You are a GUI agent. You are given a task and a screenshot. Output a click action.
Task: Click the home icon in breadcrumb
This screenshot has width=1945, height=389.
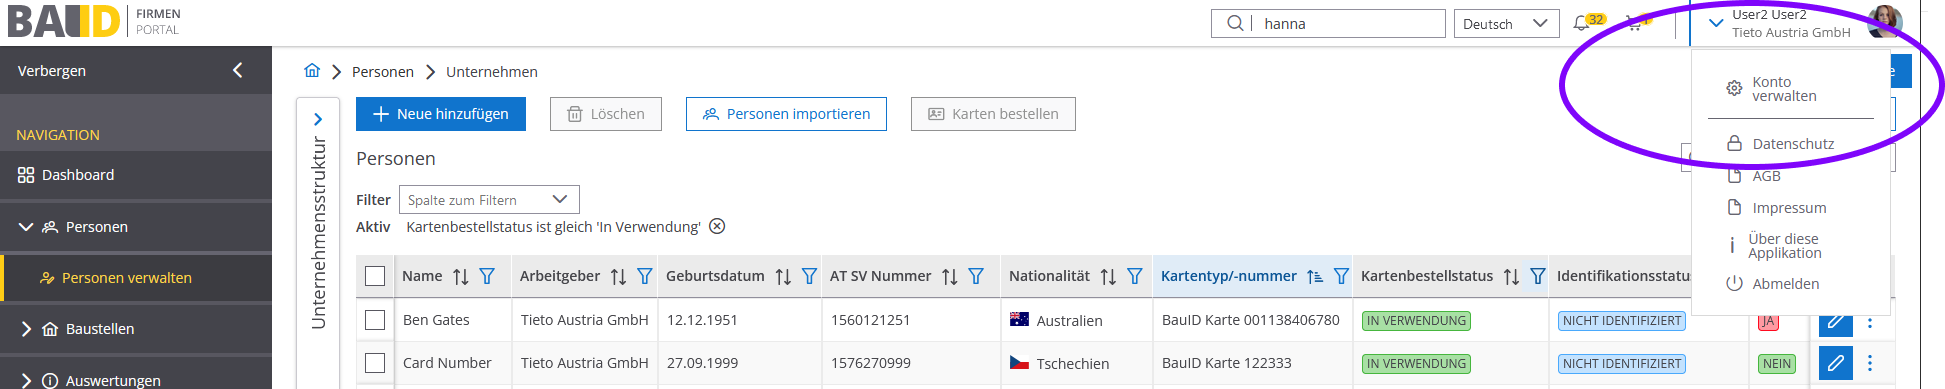click(x=312, y=71)
